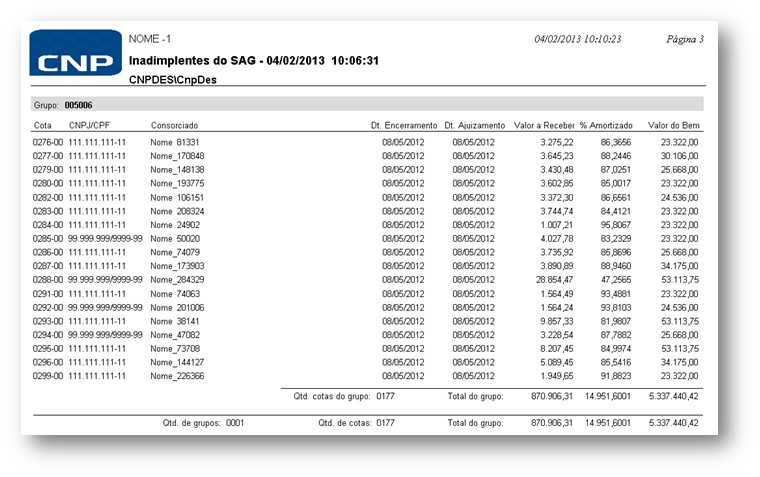Select cota '0279-00'
This screenshot has height=477, width=760.
(x=48, y=170)
